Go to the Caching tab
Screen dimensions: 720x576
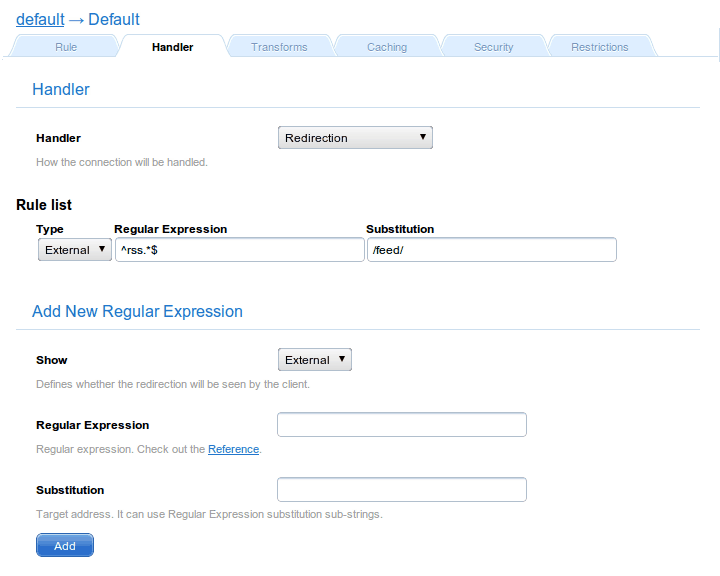pyautogui.click(x=386, y=47)
